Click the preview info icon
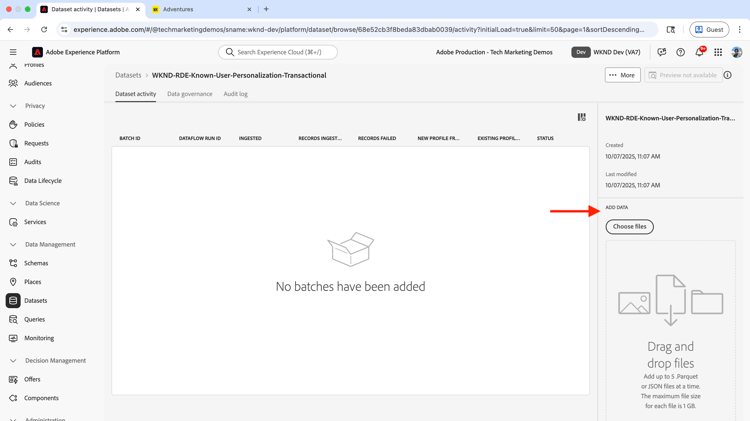This screenshot has width=750, height=421. pyautogui.click(x=728, y=75)
